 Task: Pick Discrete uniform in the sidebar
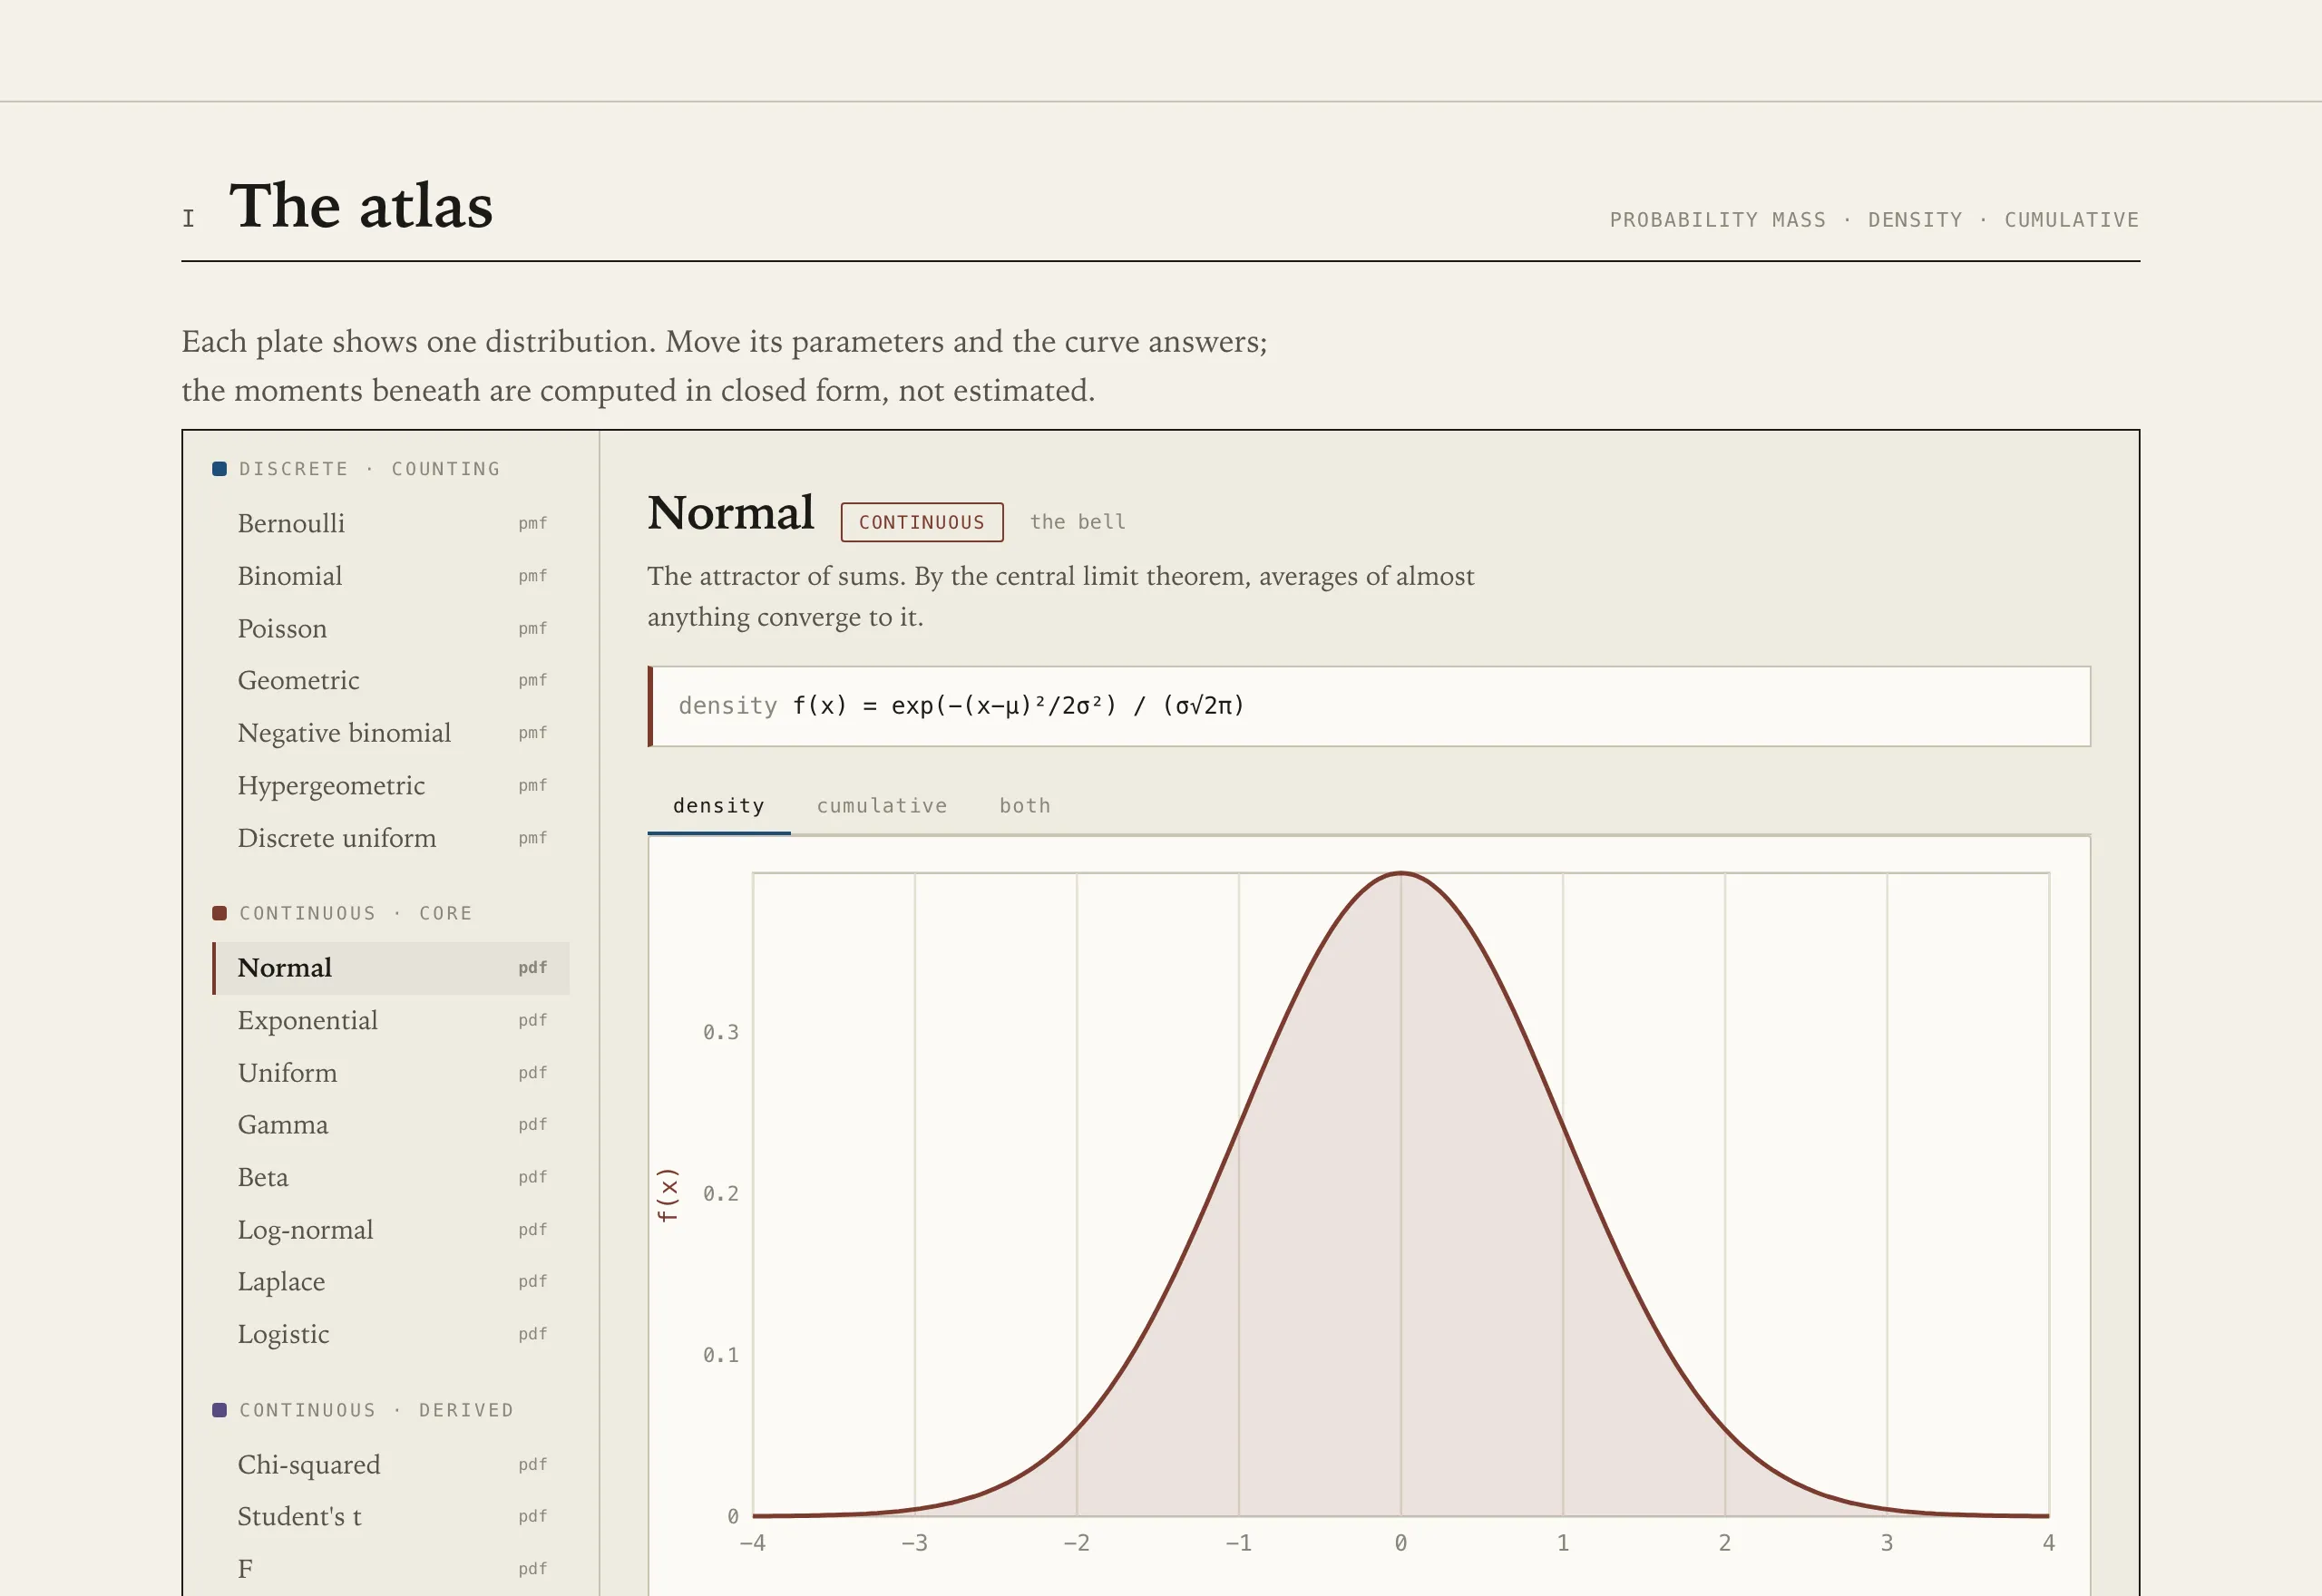pos(391,838)
